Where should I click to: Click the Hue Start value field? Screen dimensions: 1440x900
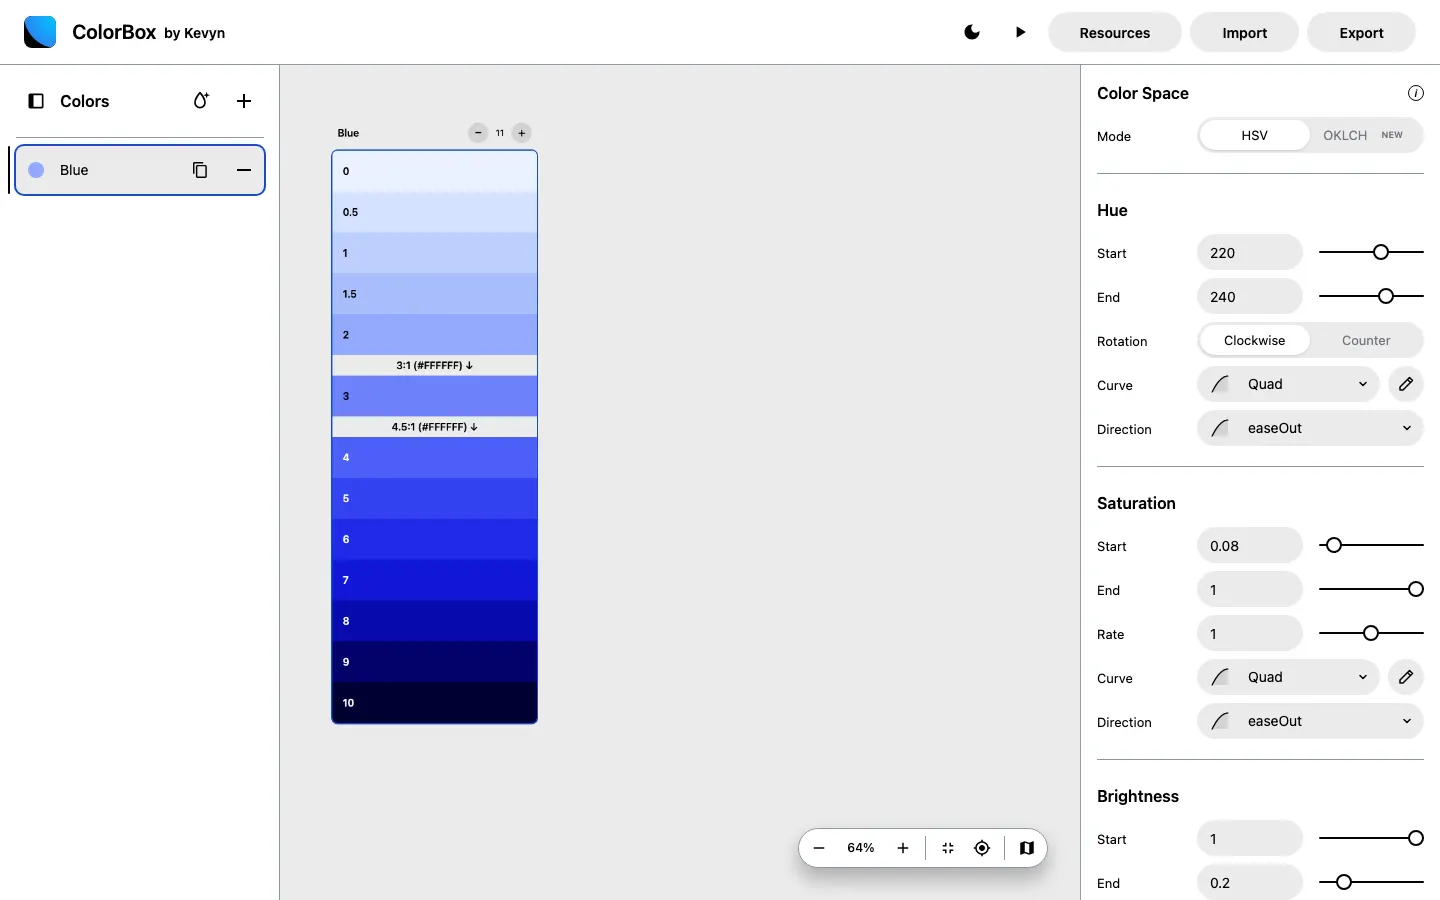[x=1249, y=253]
